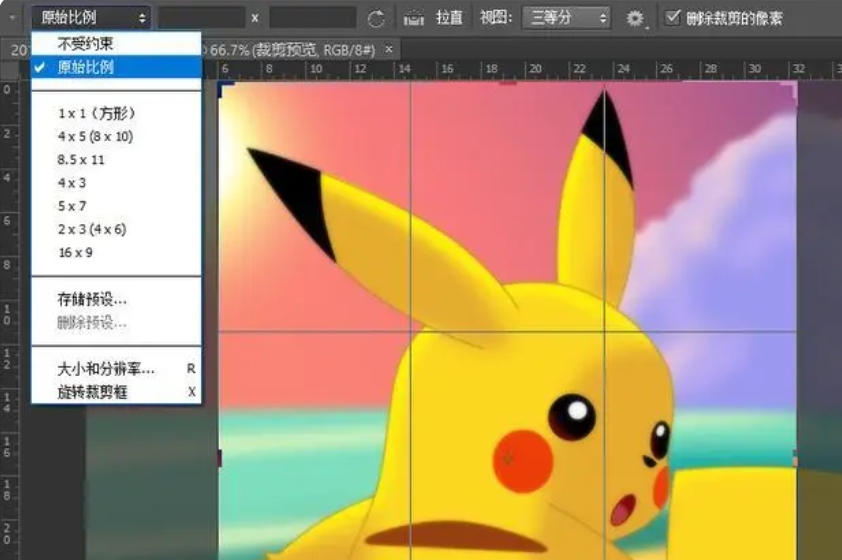Open the gear crop options icon
Screen dimensions: 842x560
coord(635,19)
